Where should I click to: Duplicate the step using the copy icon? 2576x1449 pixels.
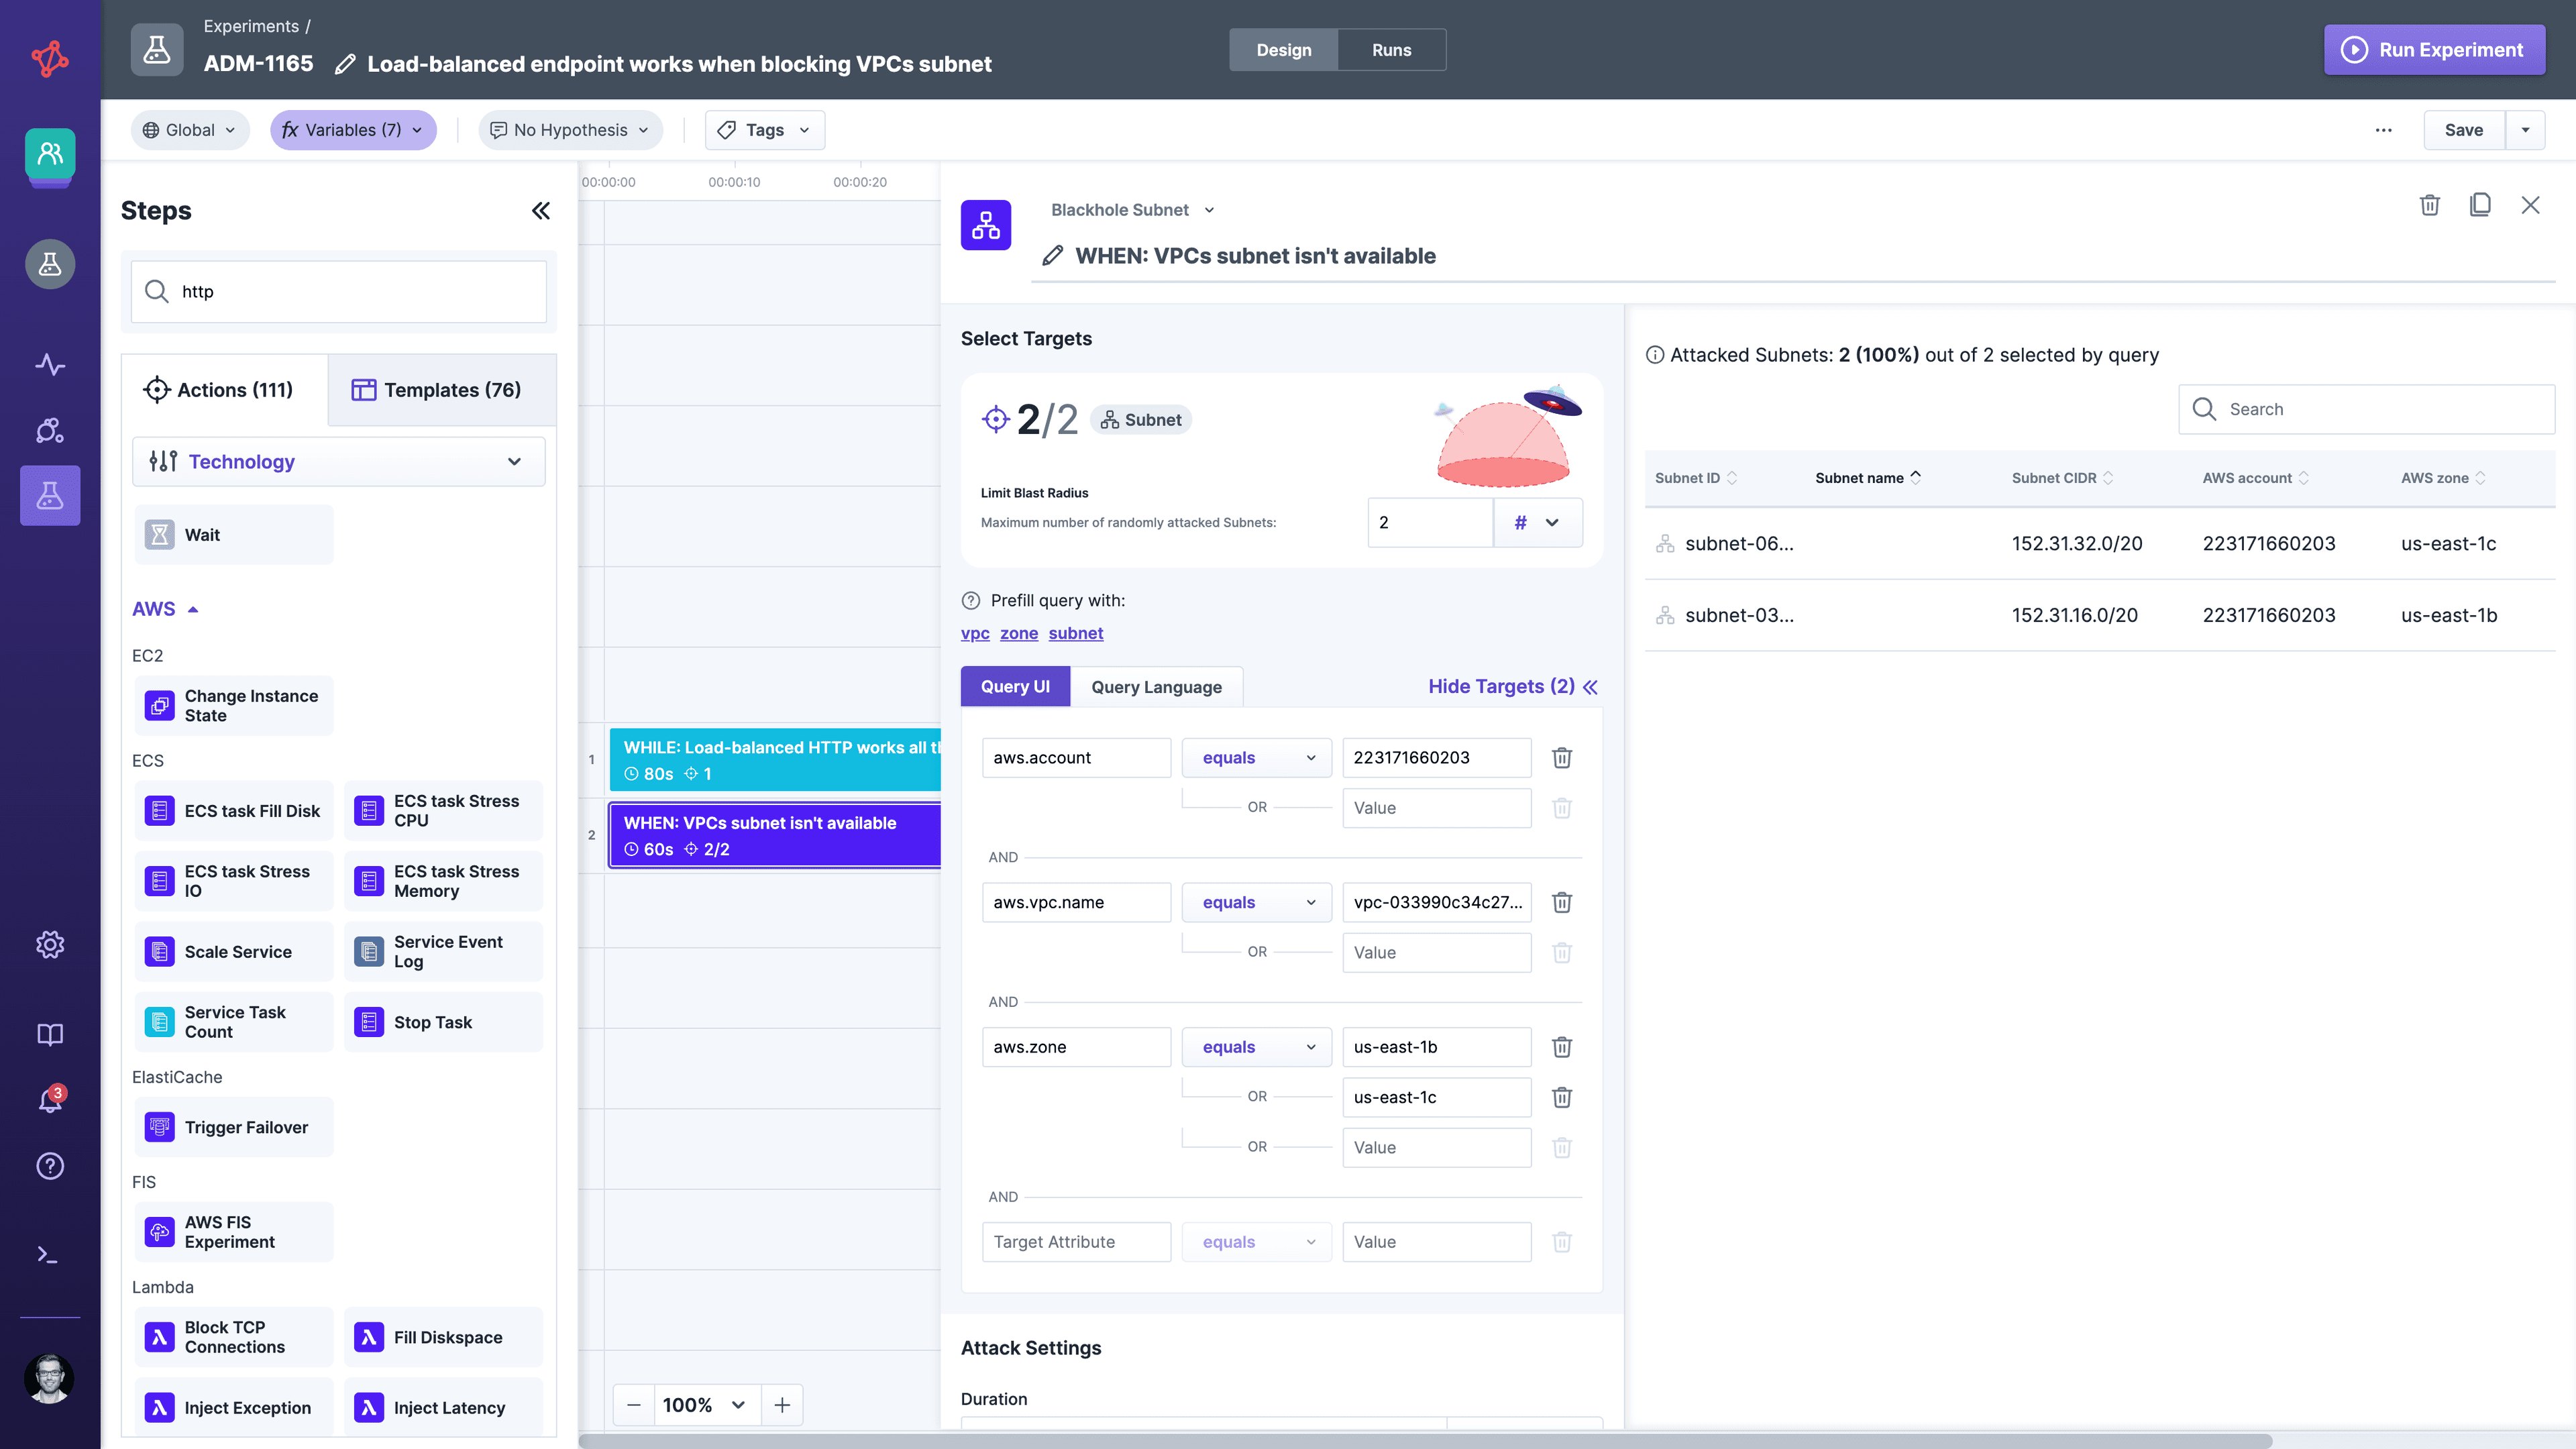tap(2480, 205)
